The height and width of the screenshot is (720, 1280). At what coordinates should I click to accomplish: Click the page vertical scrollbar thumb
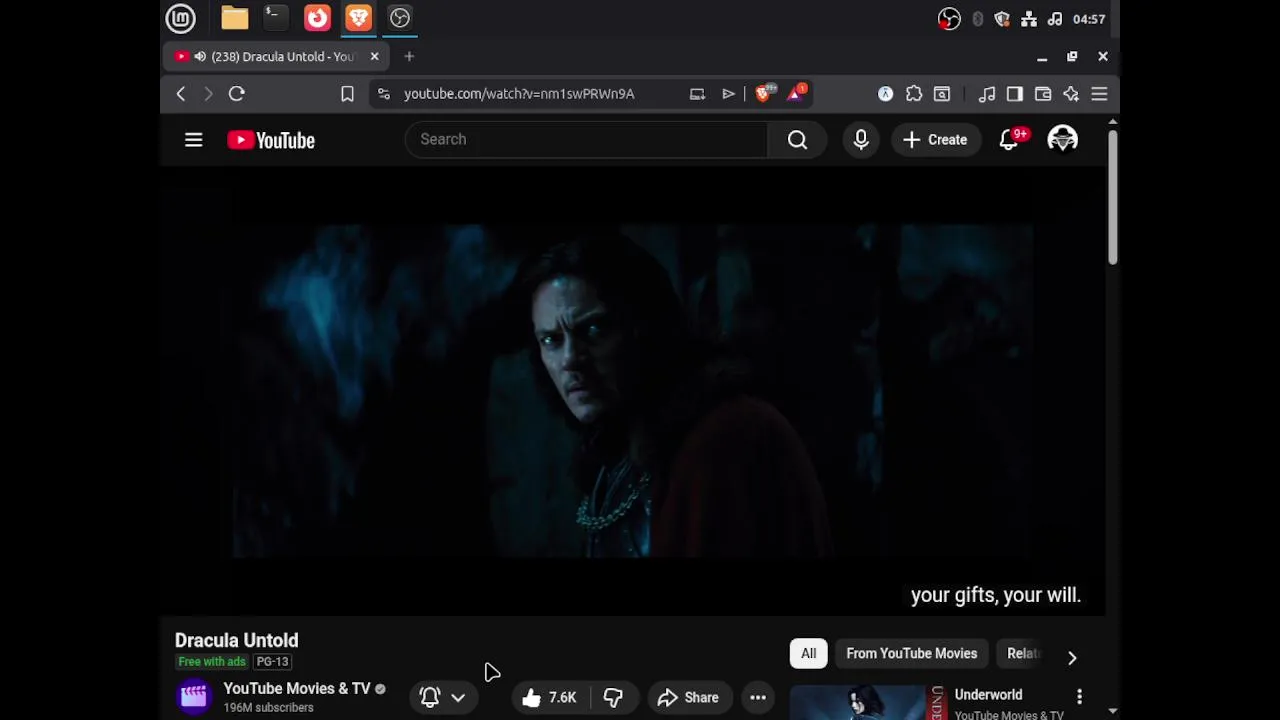pos(1112,196)
